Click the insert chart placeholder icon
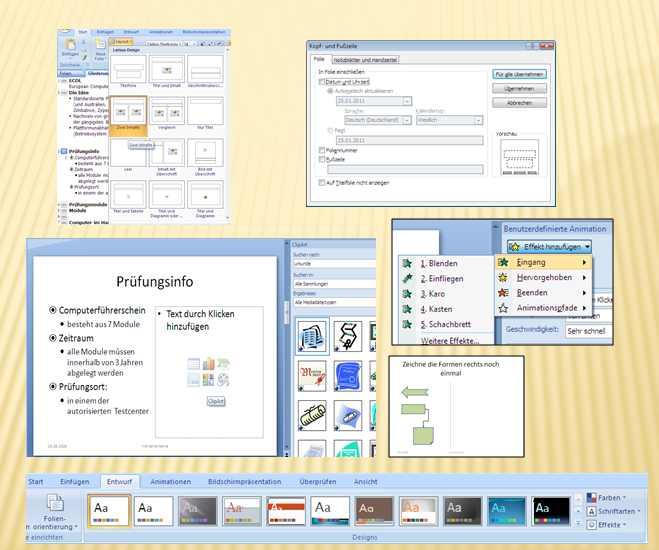659x550 pixels. (208, 364)
